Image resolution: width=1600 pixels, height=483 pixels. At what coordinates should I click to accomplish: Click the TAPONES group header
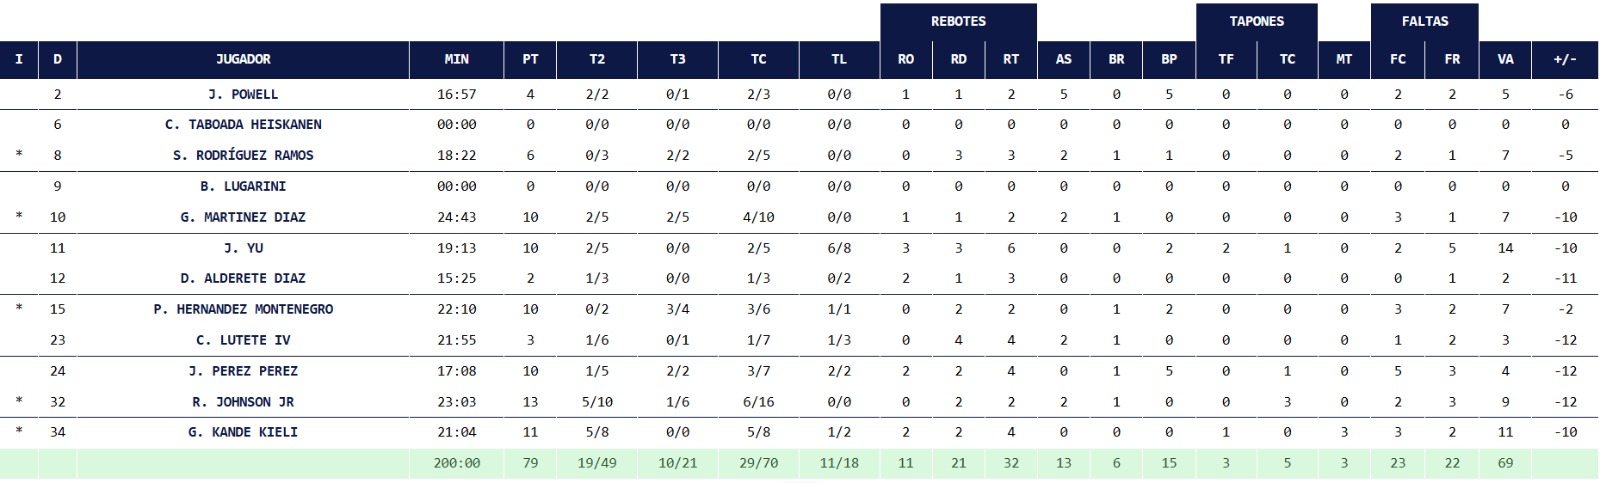pyautogui.click(x=1256, y=21)
